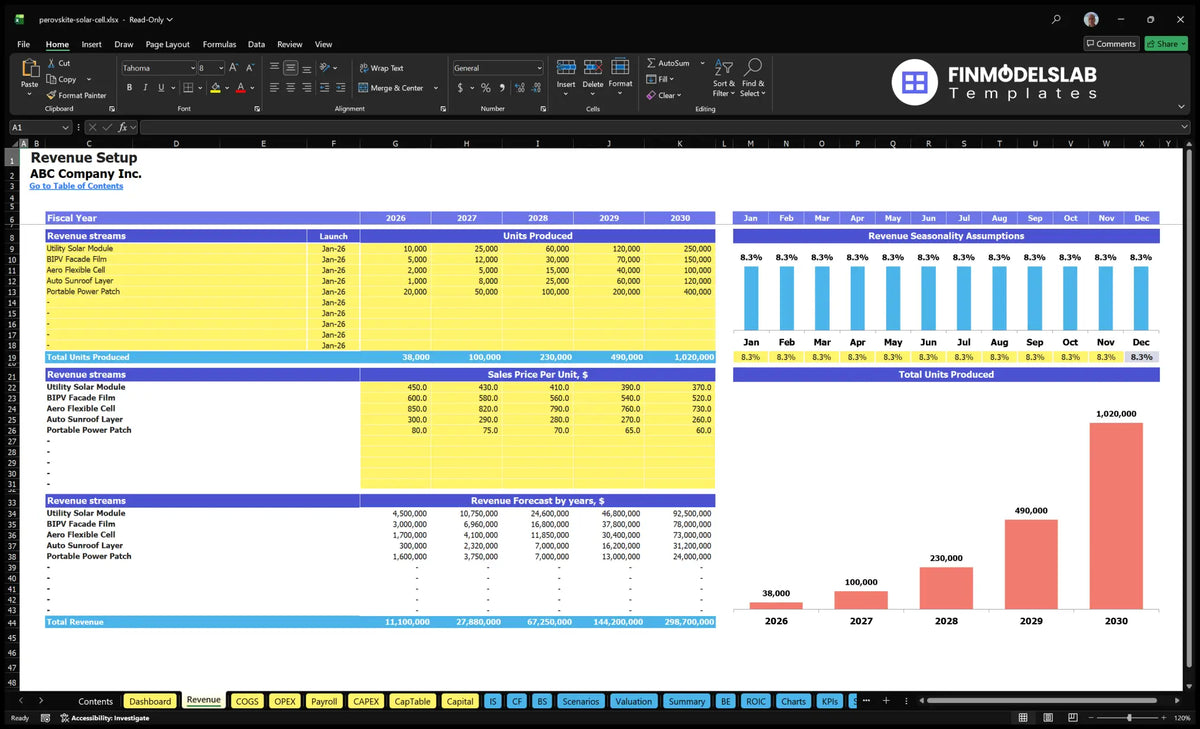1200x729 pixels.
Task: Click the Format Cells icon
Action: point(620,67)
